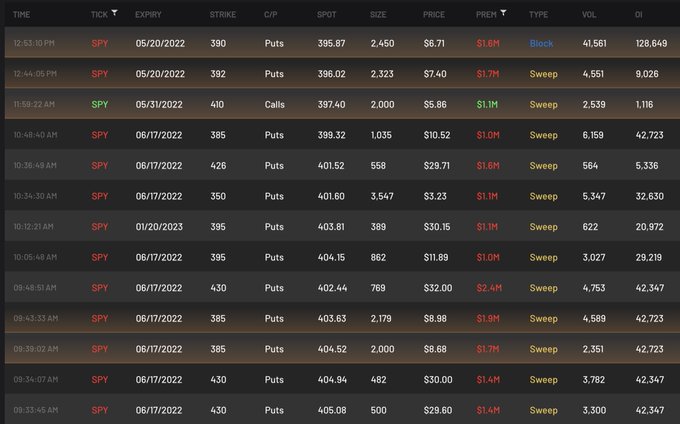680x424 pixels.
Task: Click size value 3,547
Action: coord(382,196)
